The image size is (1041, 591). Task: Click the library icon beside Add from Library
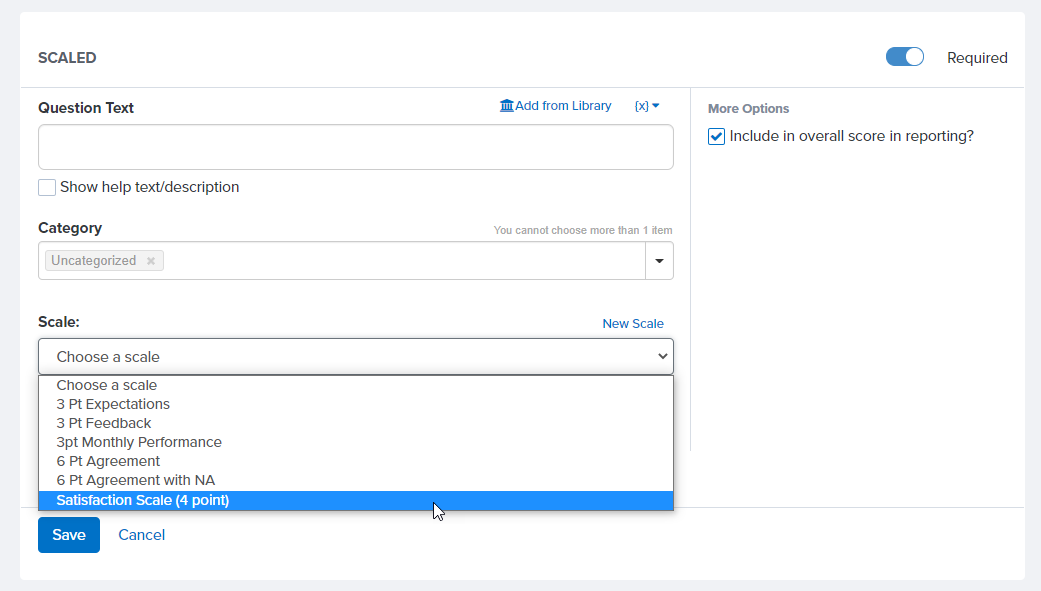[506, 106]
